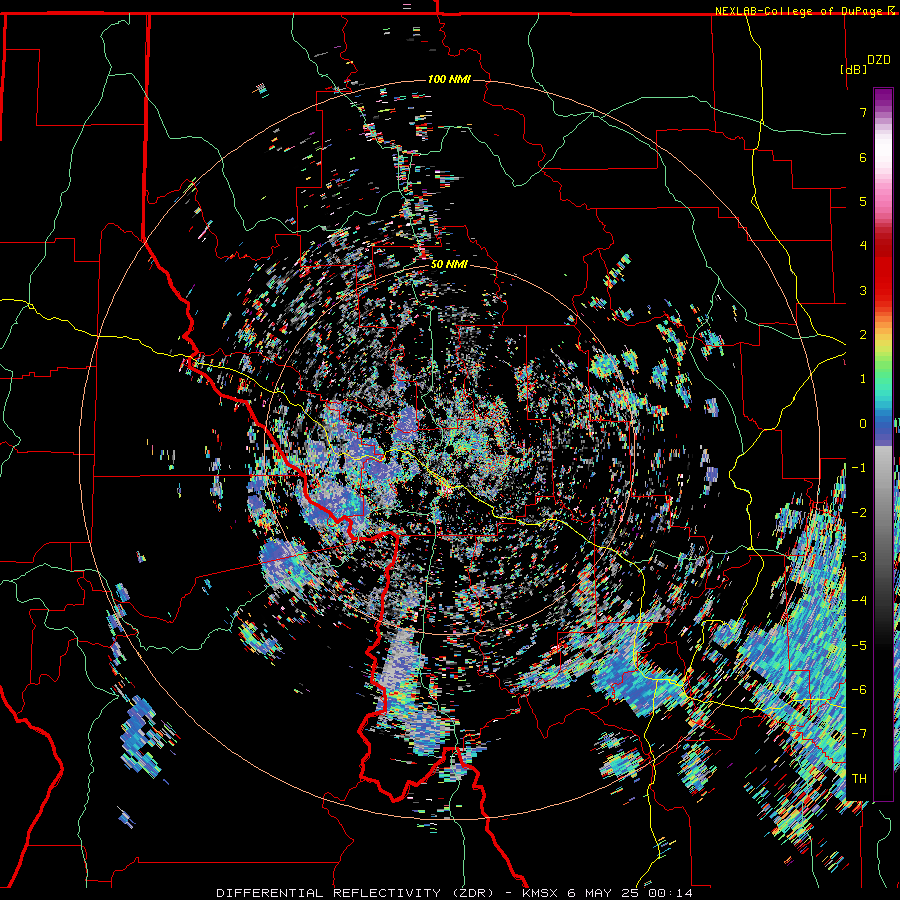
Task: Select the 7 dB scale label
Action: coord(863,112)
